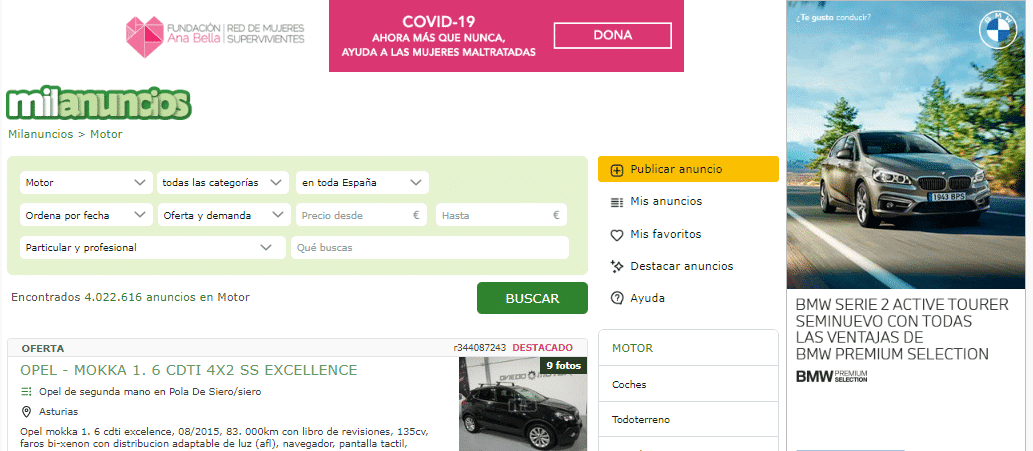The height and width of the screenshot is (451, 1033).
Task: Click the Milanuncios breadcrumb link
Action: [x=40, y=134]
